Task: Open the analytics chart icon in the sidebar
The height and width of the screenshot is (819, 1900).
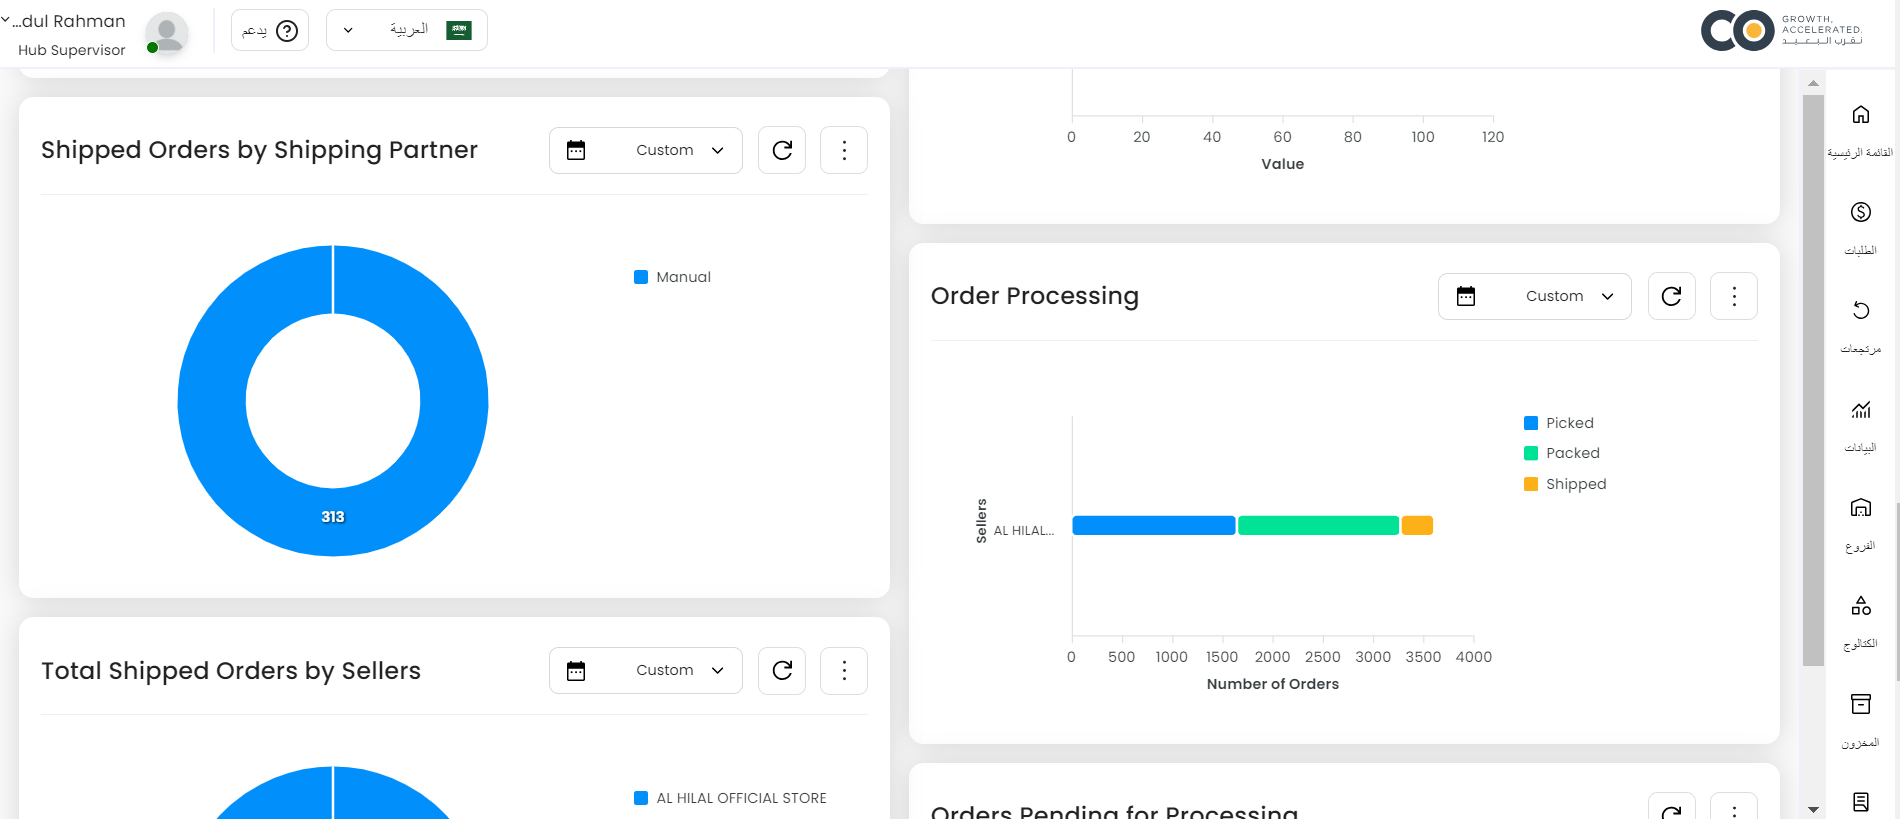Action: [x=1860, y=409]
